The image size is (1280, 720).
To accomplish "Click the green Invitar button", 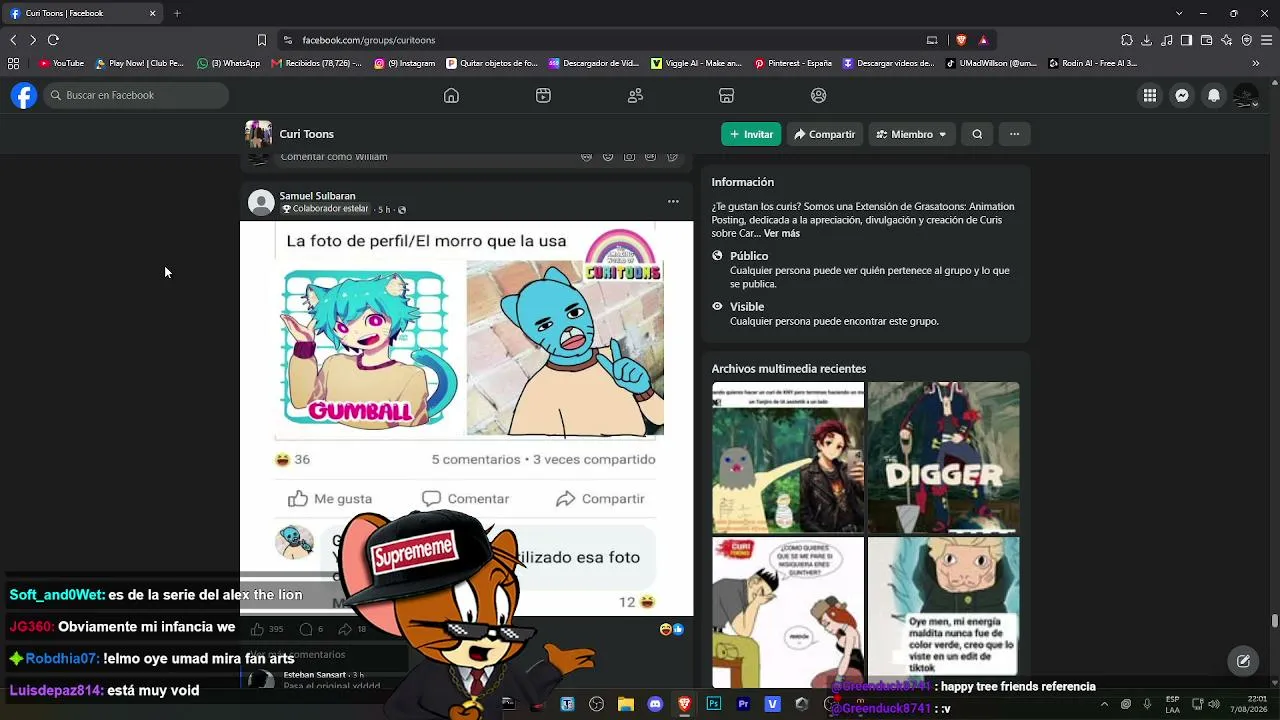I will pos(751,134).
